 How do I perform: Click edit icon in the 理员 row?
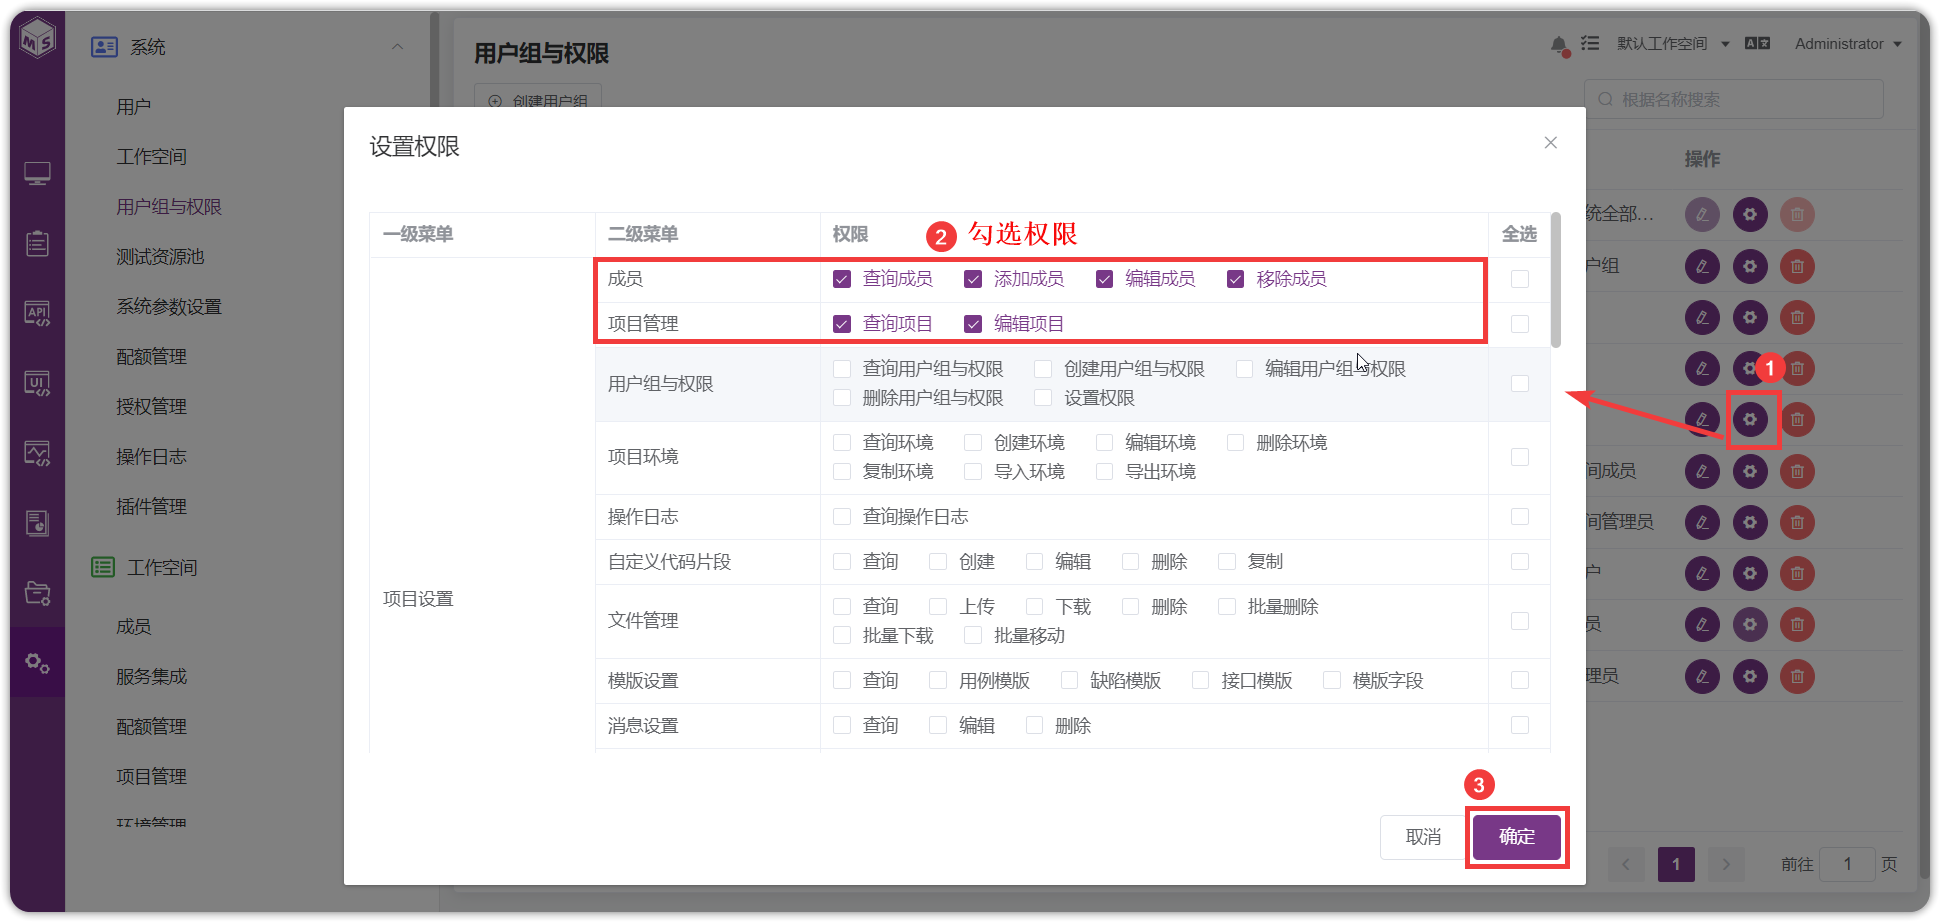(1702, 676)
